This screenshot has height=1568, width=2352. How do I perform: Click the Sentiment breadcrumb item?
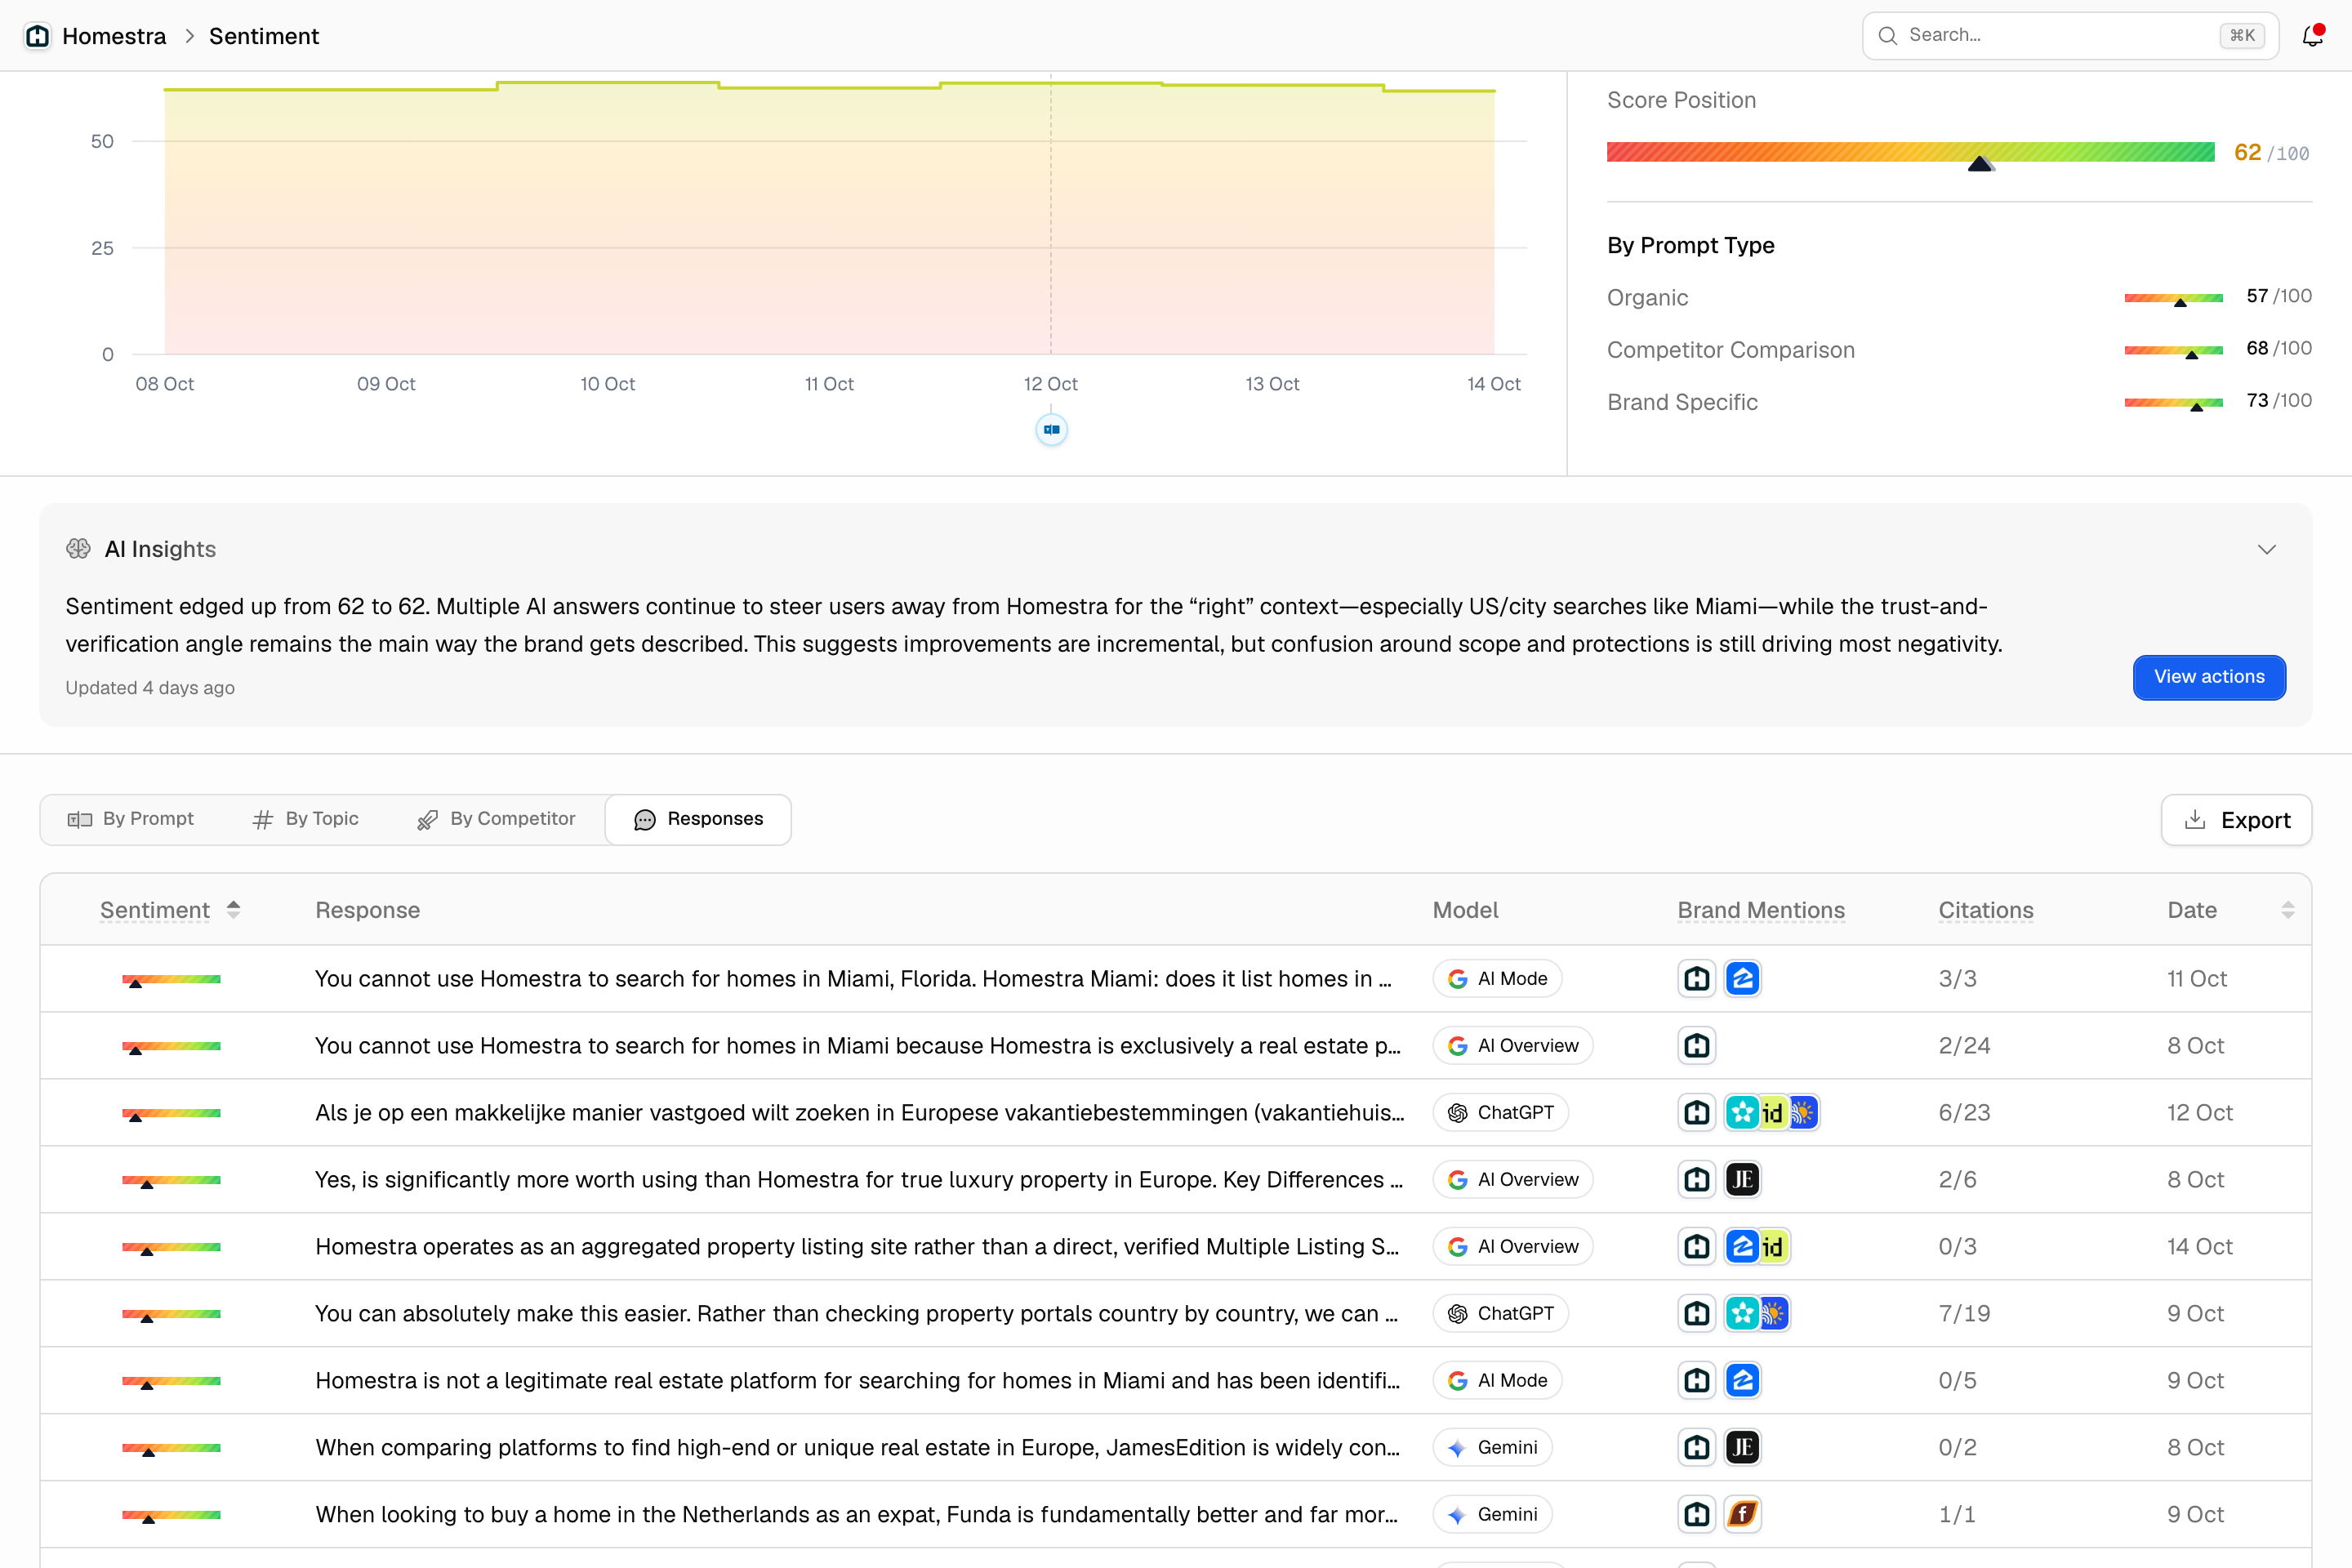[264, 36]
